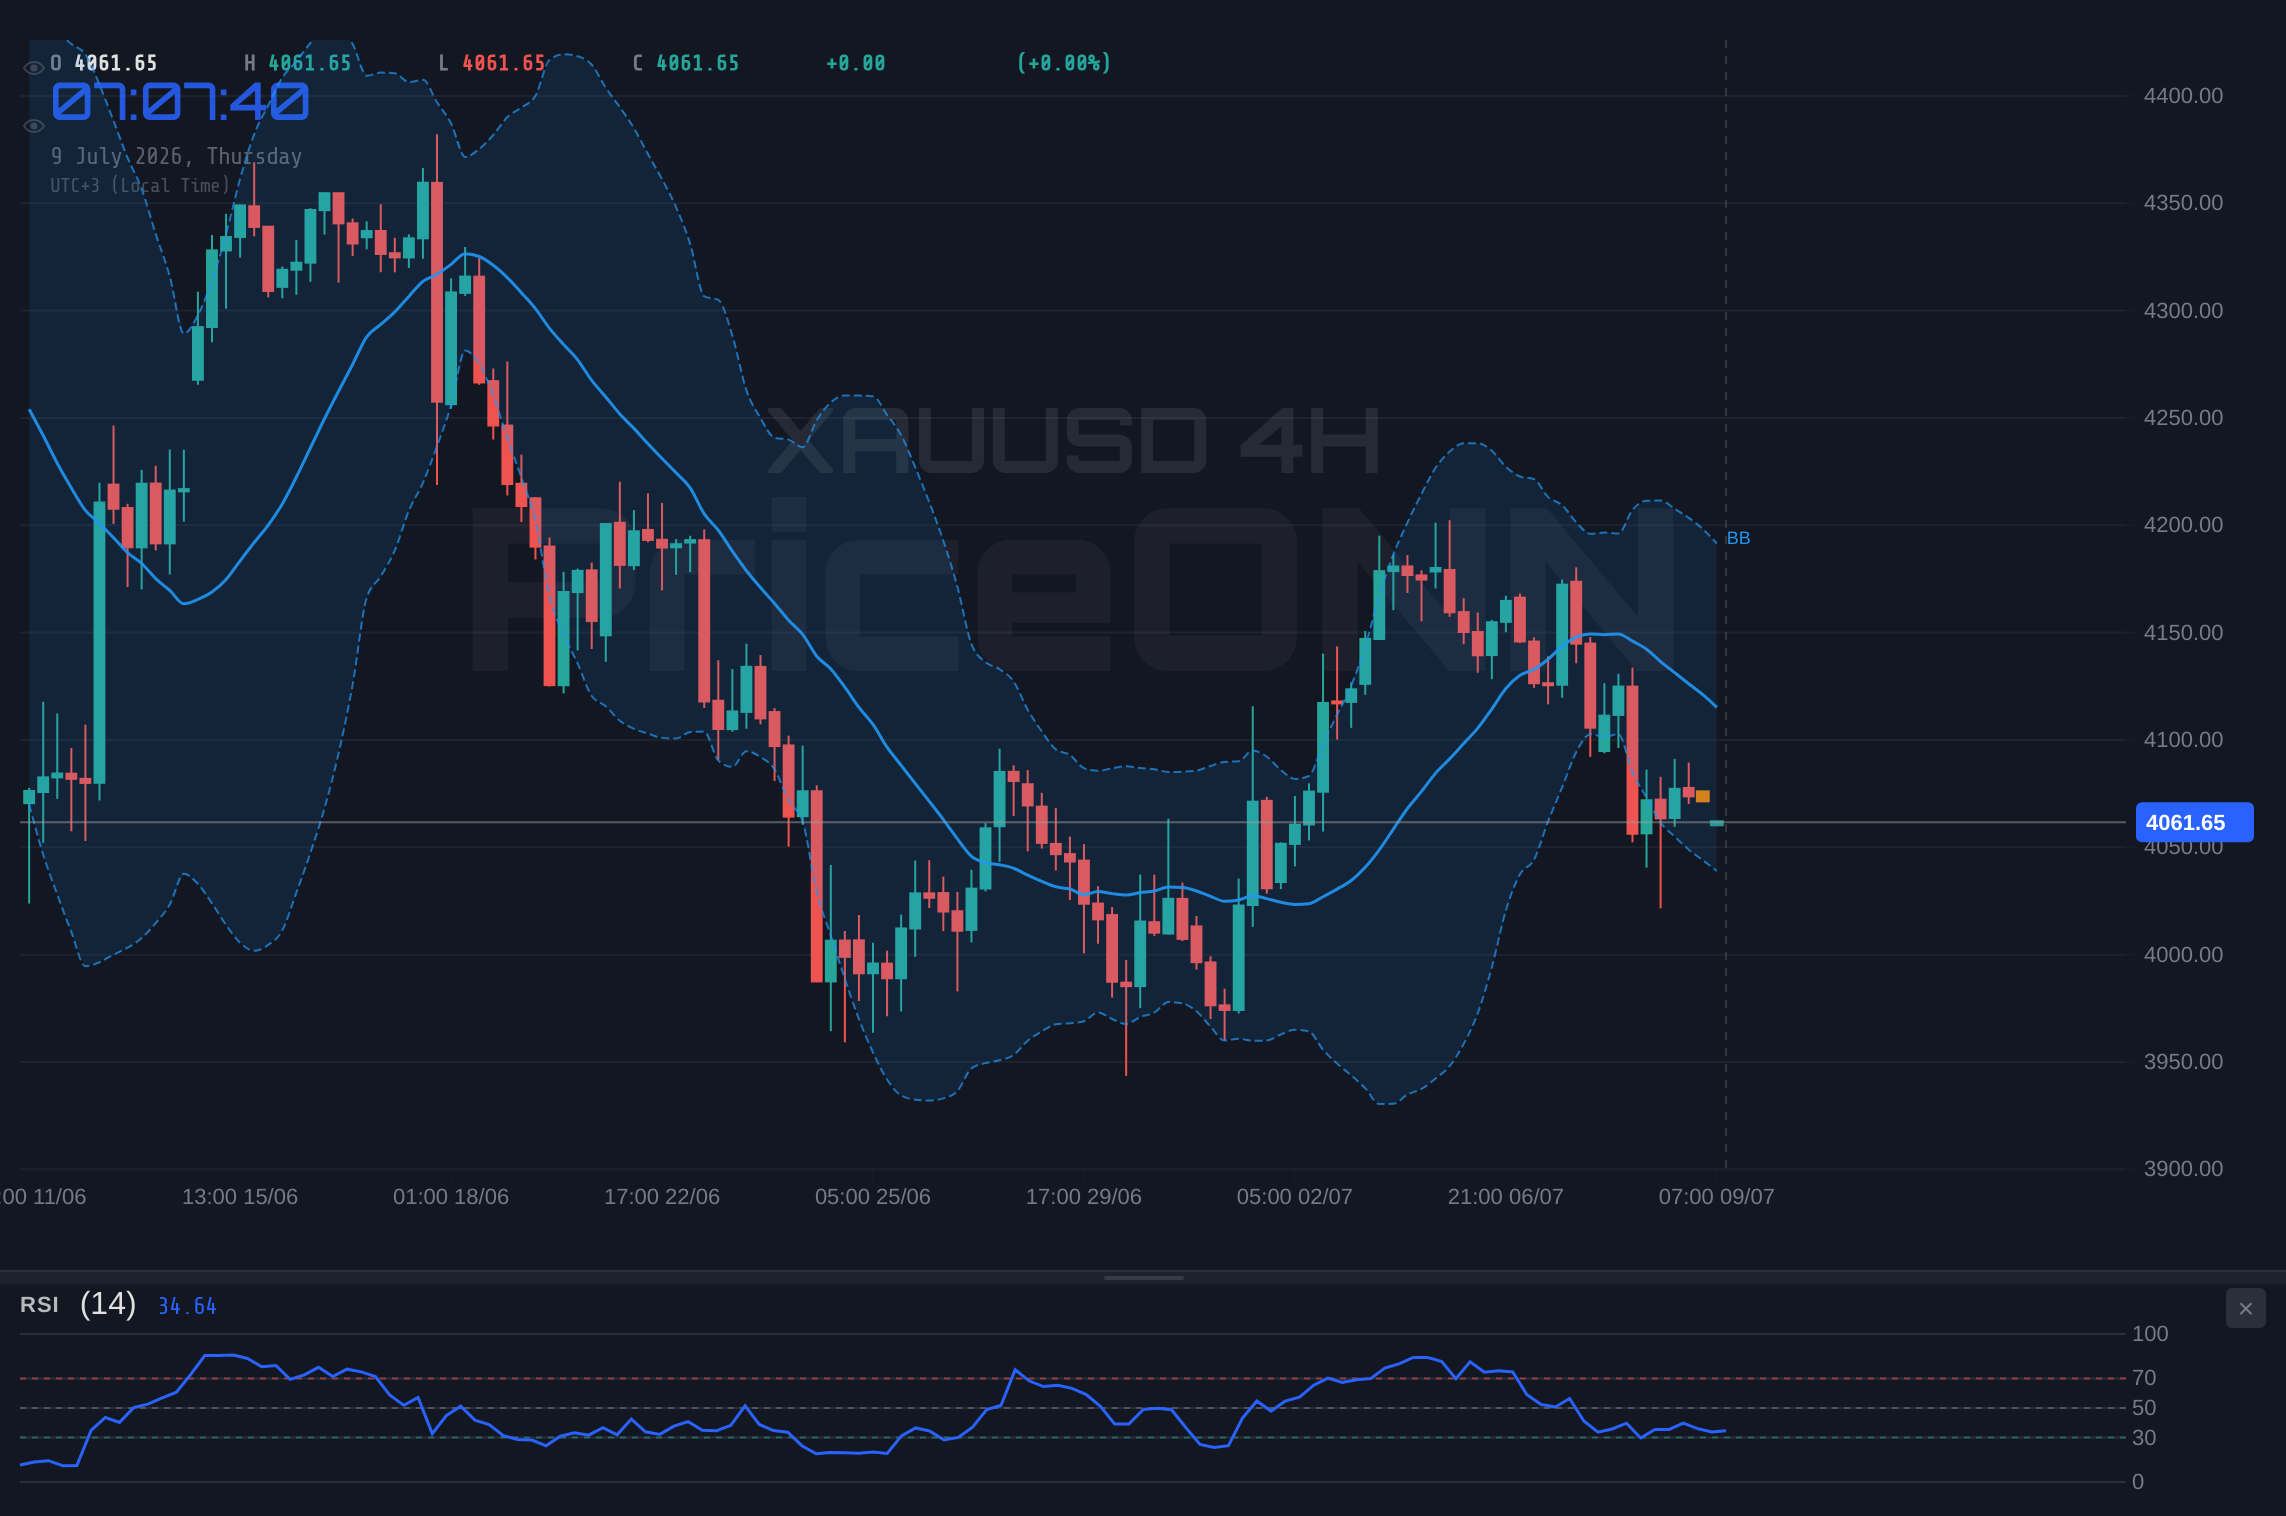This screenshot has width=2286, height=1516.
Task: Click the 07:07:40 countdown timer
Action: [181, 102]
